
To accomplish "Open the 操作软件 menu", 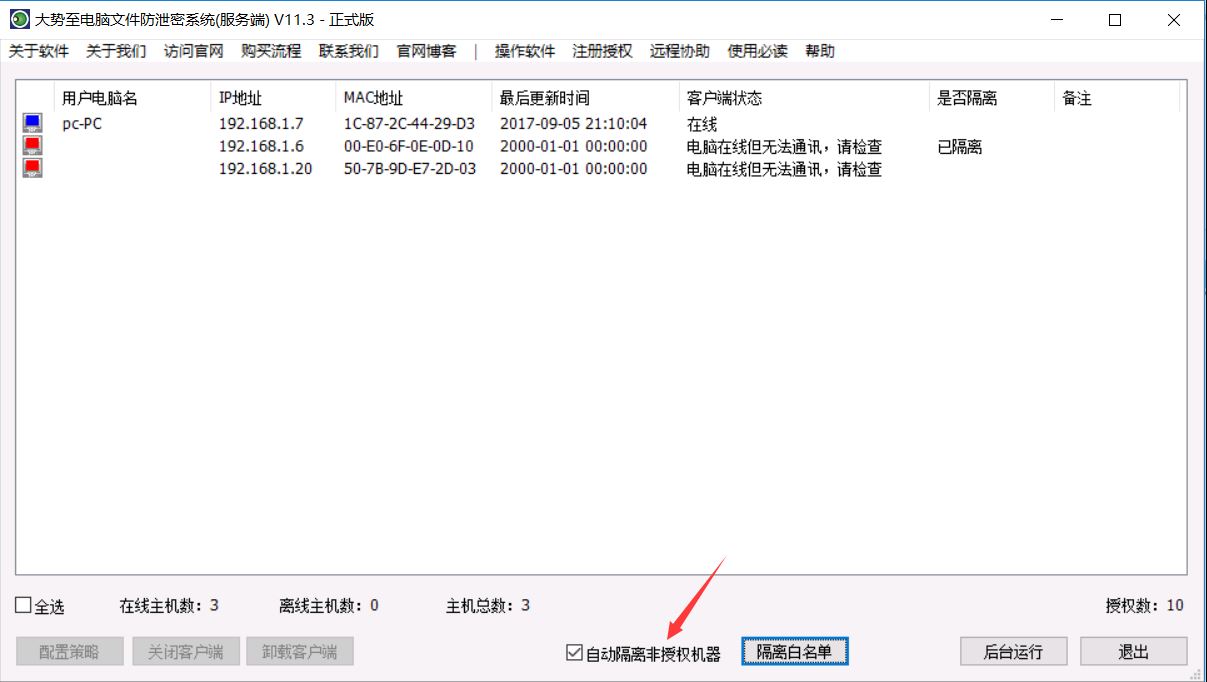I will [525, 51].
